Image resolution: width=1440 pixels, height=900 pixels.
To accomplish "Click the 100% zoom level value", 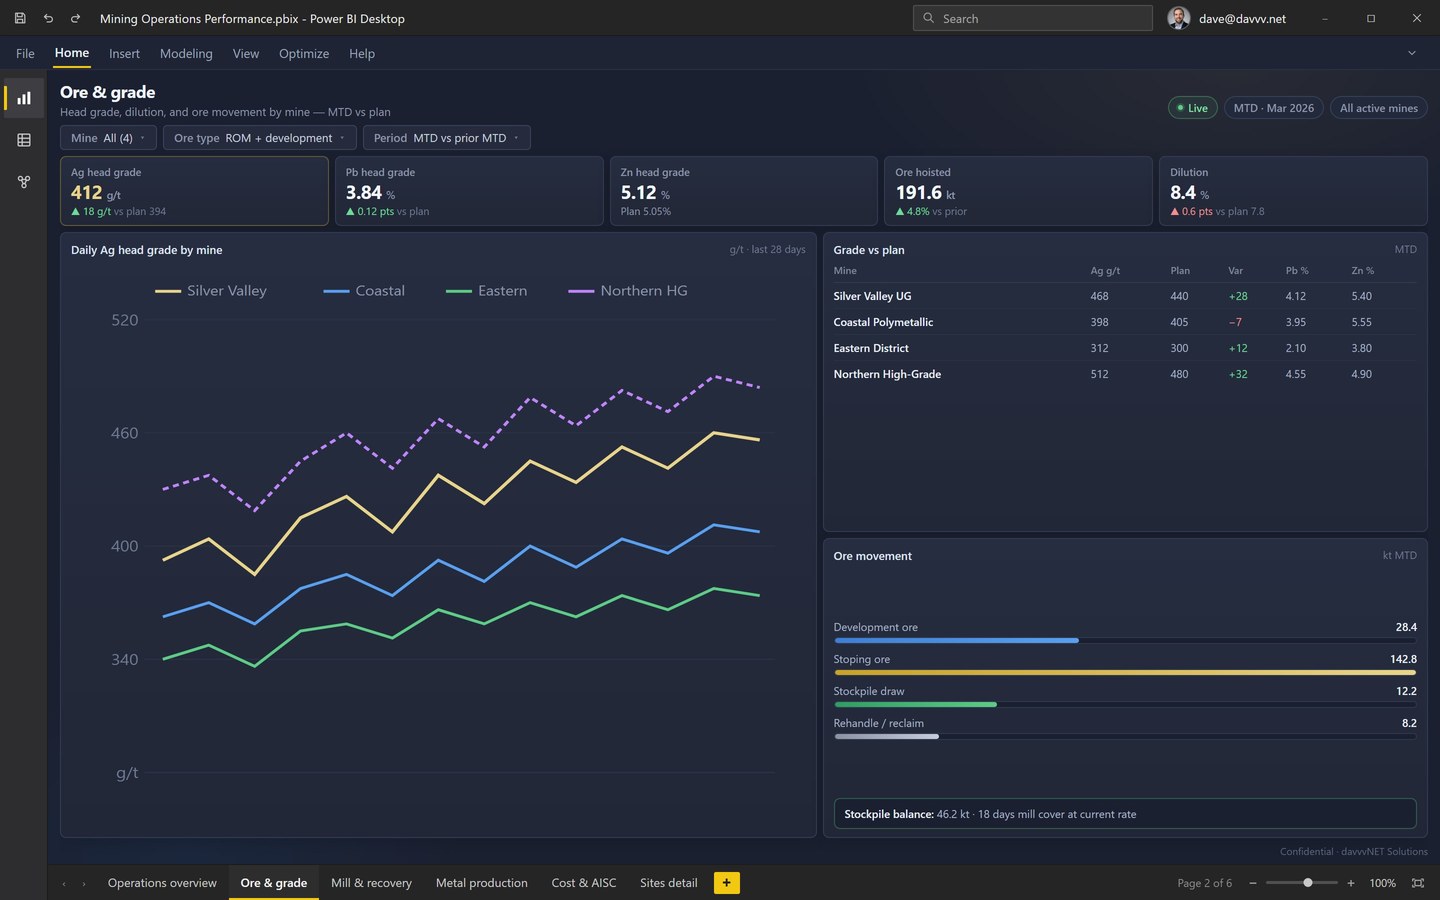I will pos(1383,883).
